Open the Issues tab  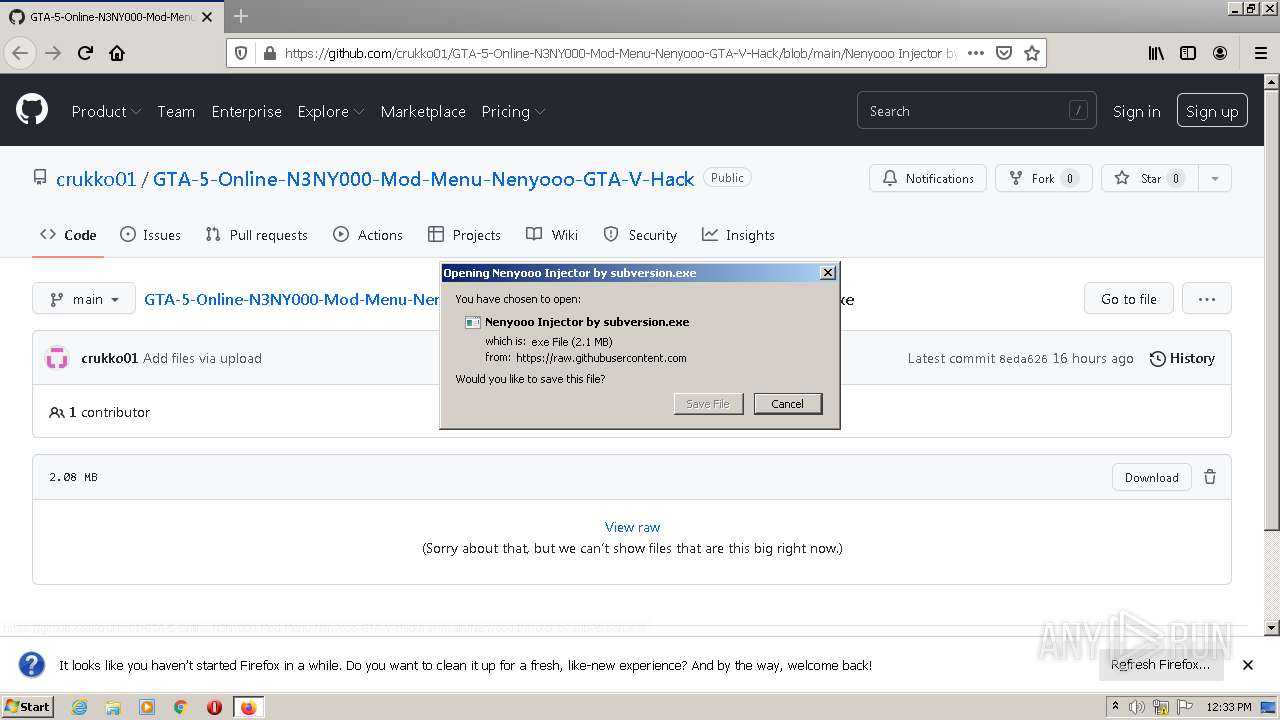coord(150,235)
